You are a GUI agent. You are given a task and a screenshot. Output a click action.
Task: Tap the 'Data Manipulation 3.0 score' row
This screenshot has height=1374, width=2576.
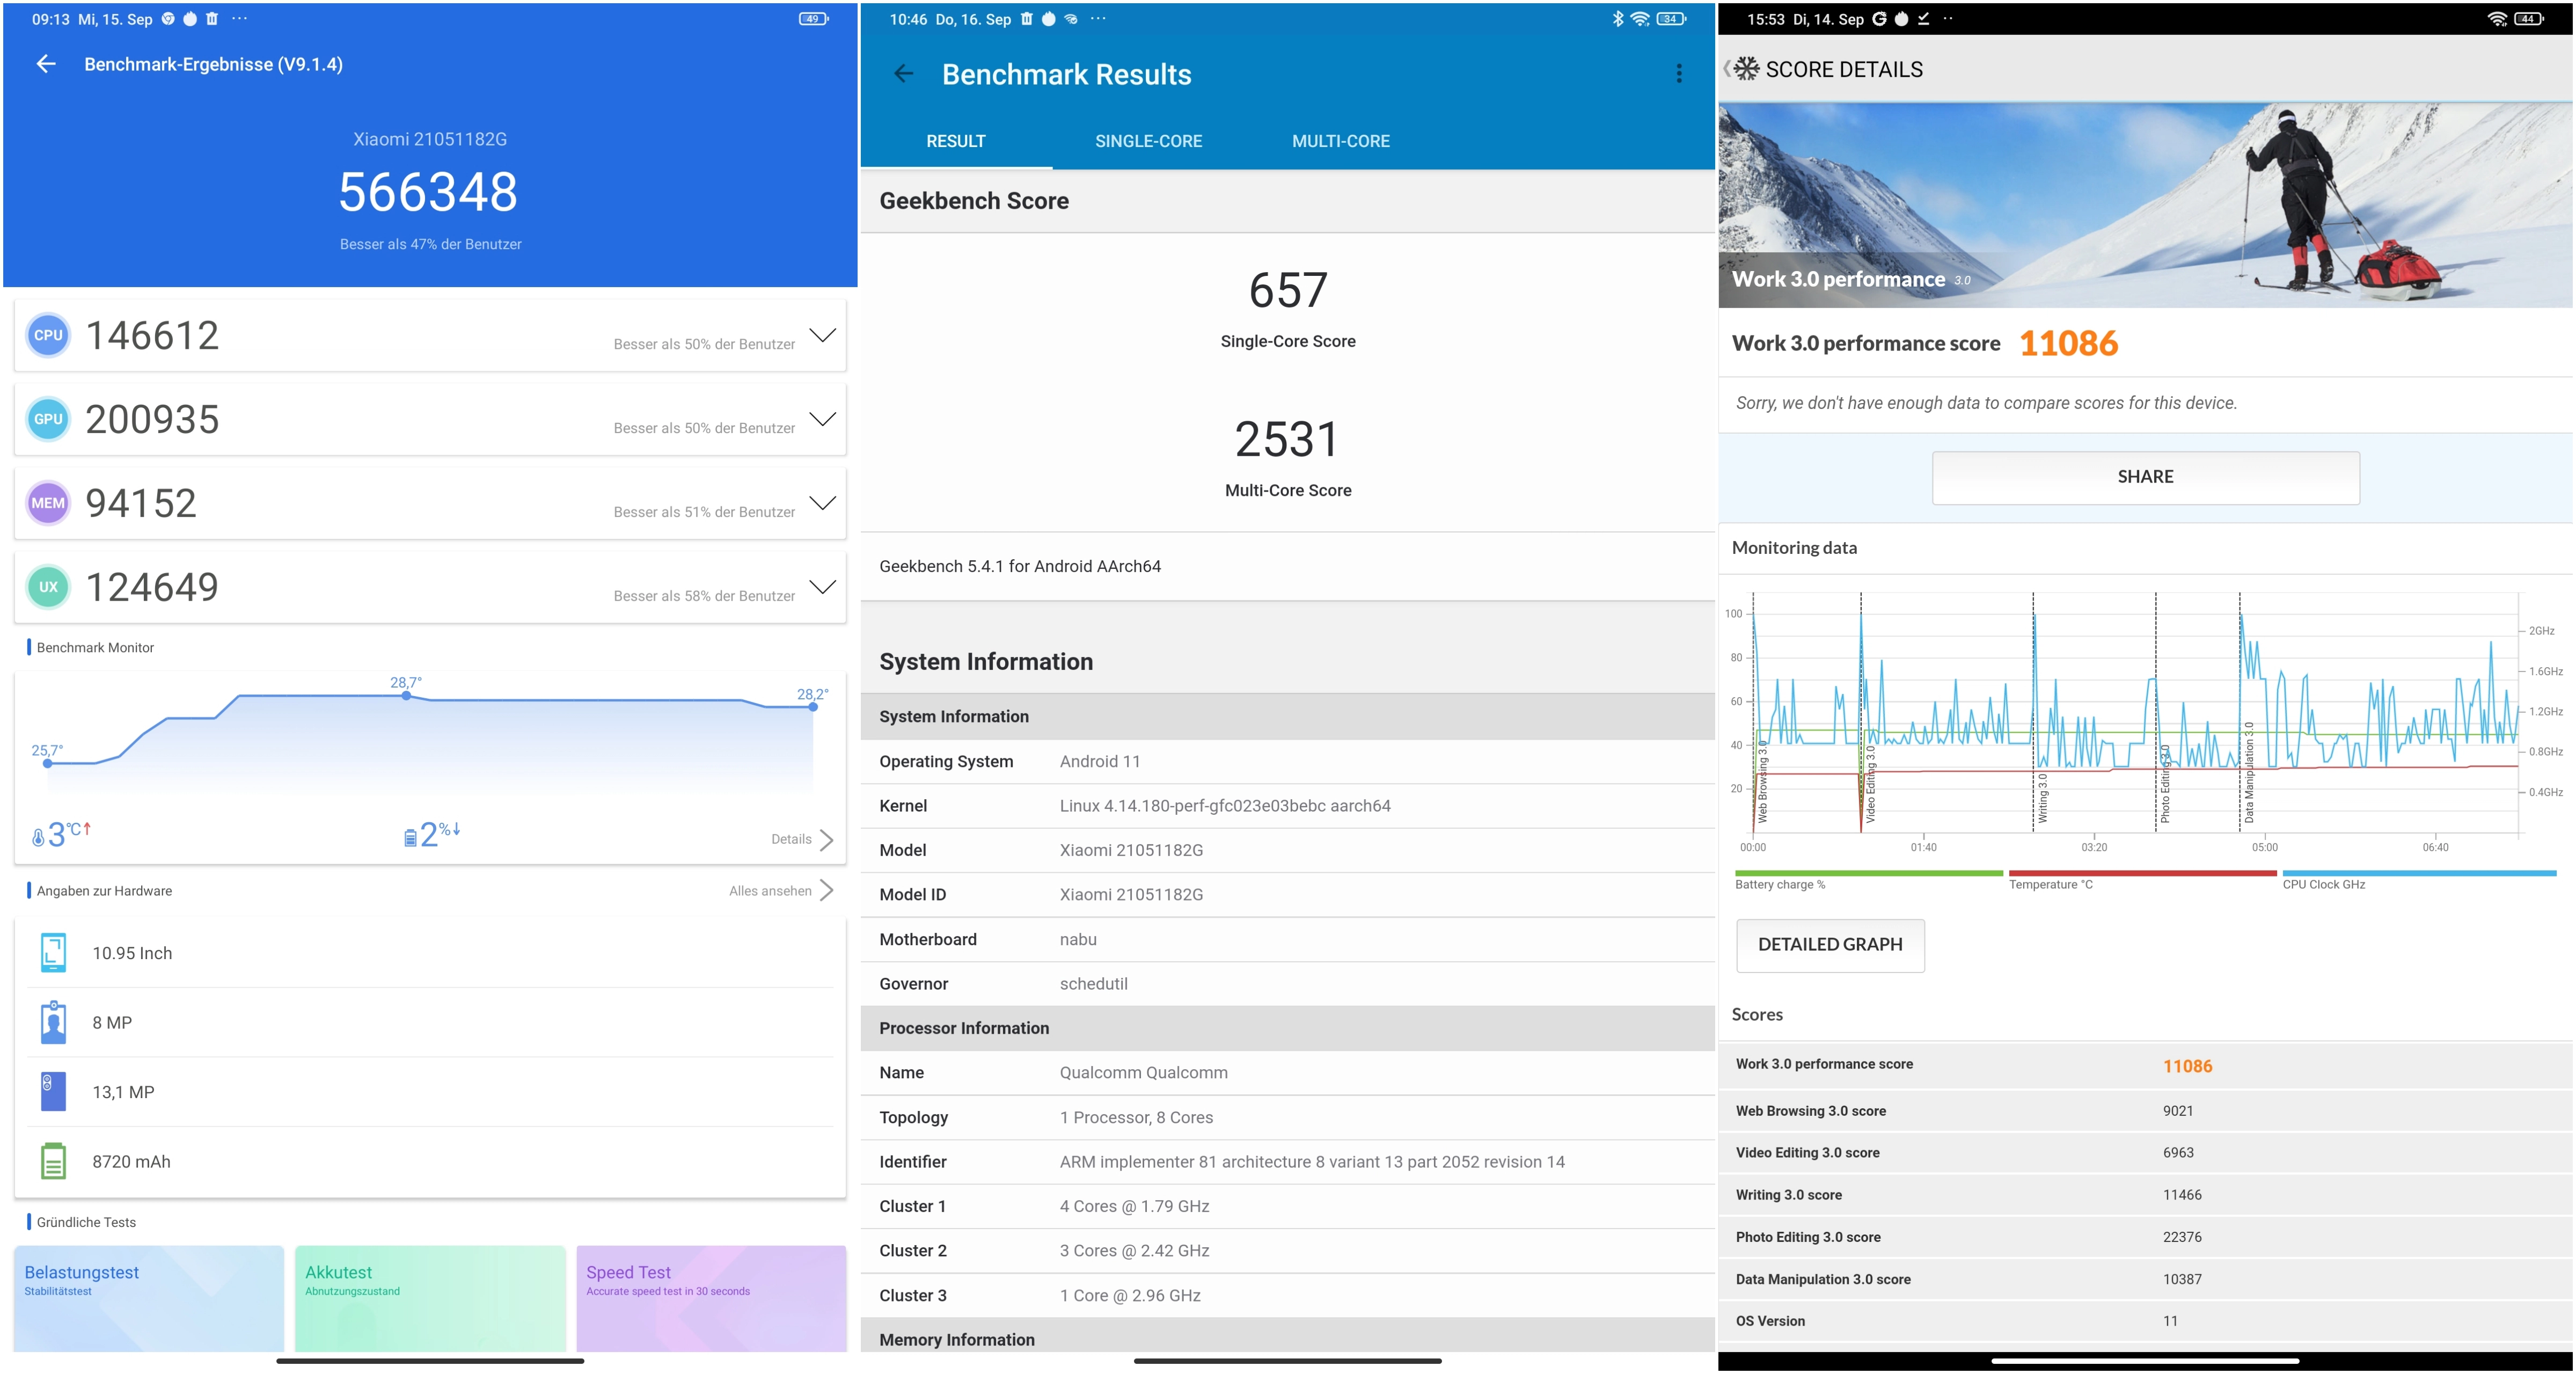point(2145,1279)
